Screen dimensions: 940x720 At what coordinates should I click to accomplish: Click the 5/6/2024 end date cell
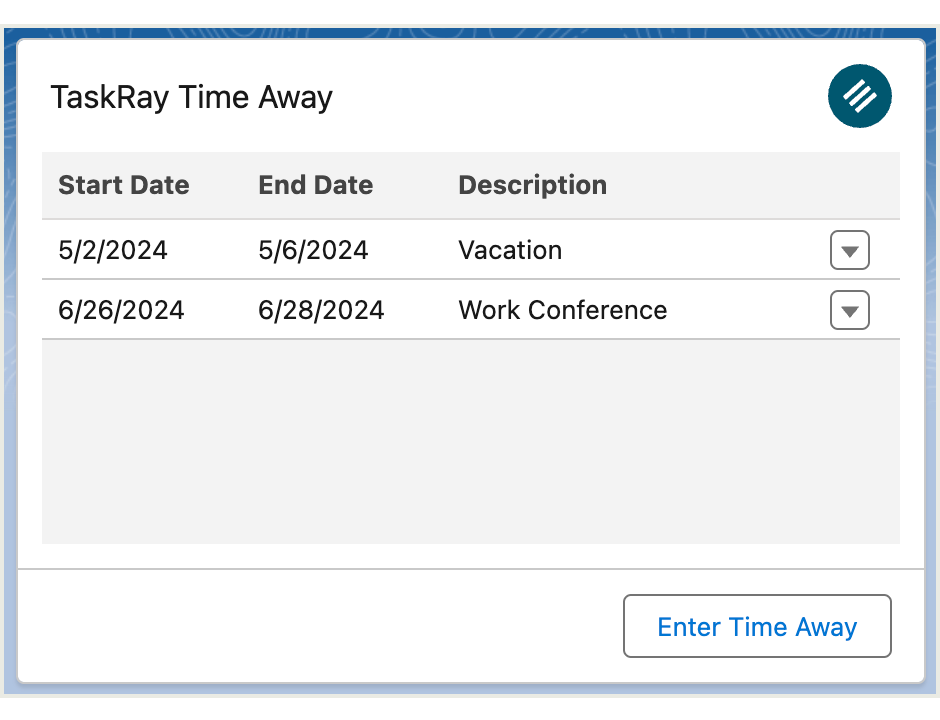tap(313, 250)
